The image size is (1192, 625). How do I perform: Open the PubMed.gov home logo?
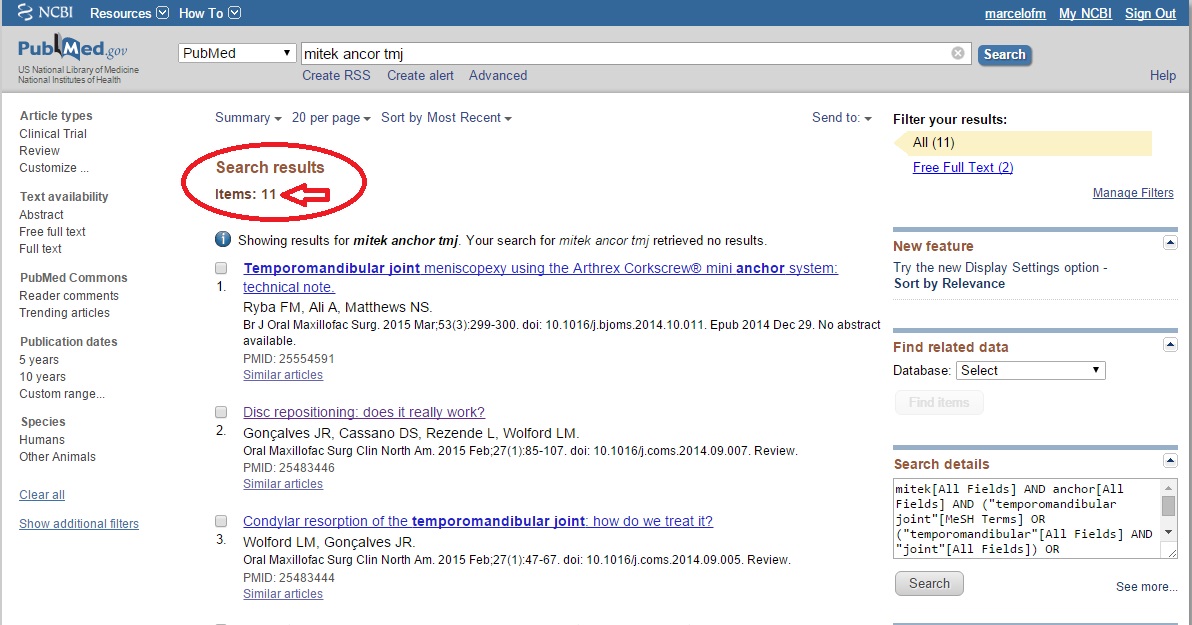[73, 49]
